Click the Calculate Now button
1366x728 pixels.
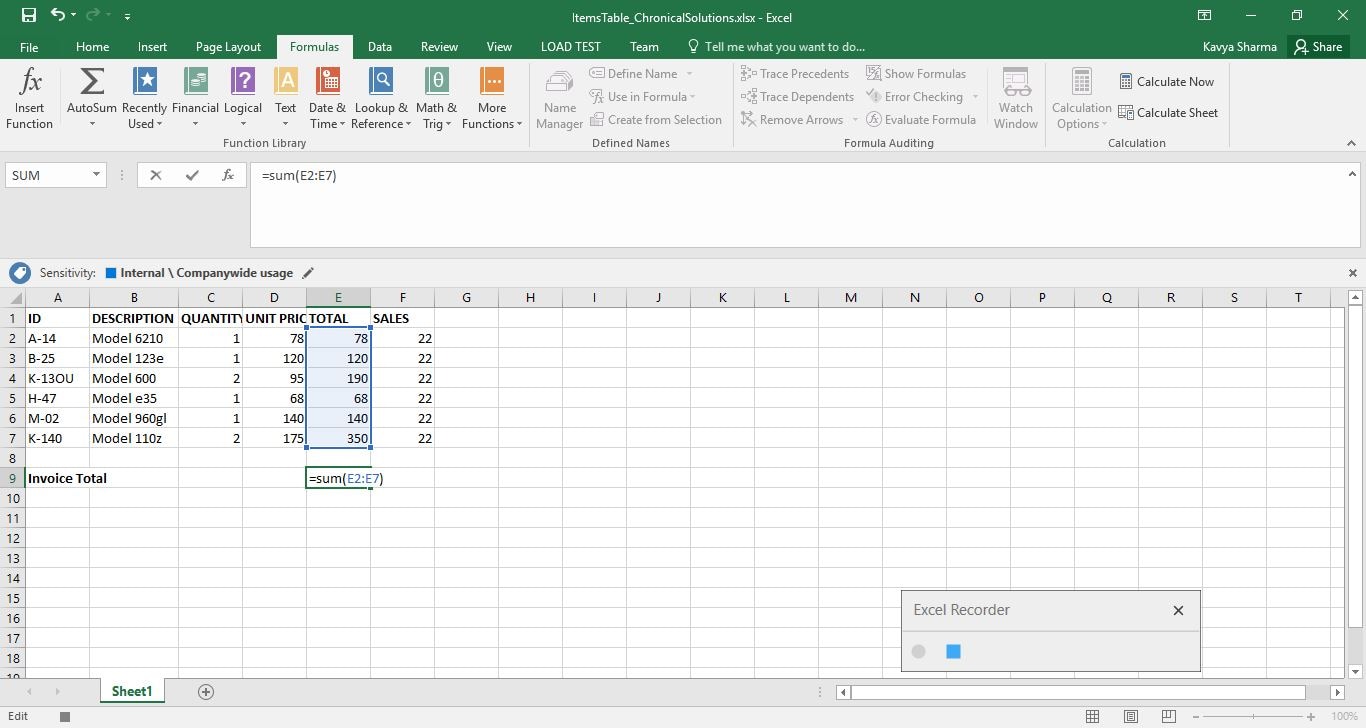[1167, 81]
